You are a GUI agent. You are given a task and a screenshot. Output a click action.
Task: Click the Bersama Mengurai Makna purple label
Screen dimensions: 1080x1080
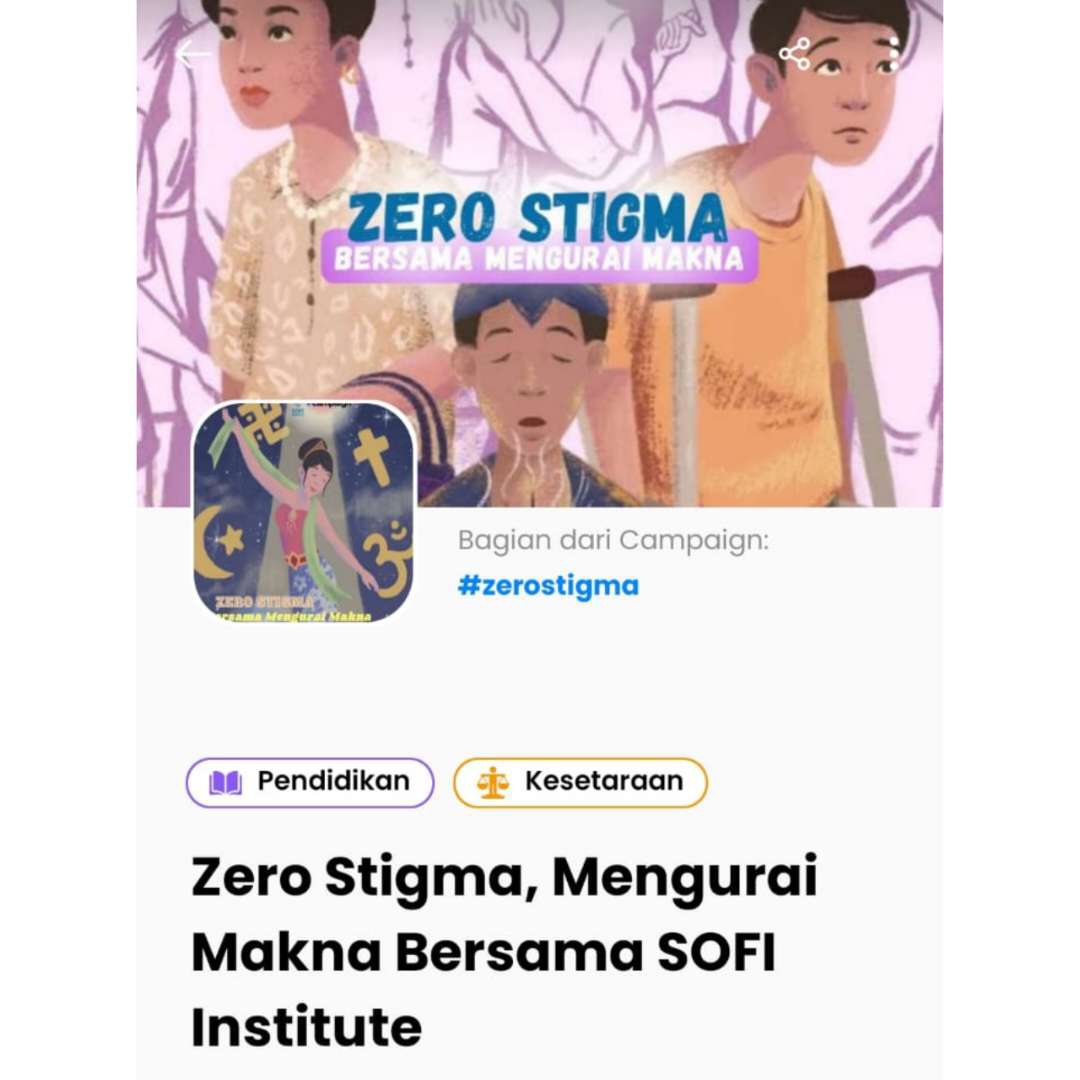[x=539, y=258]
